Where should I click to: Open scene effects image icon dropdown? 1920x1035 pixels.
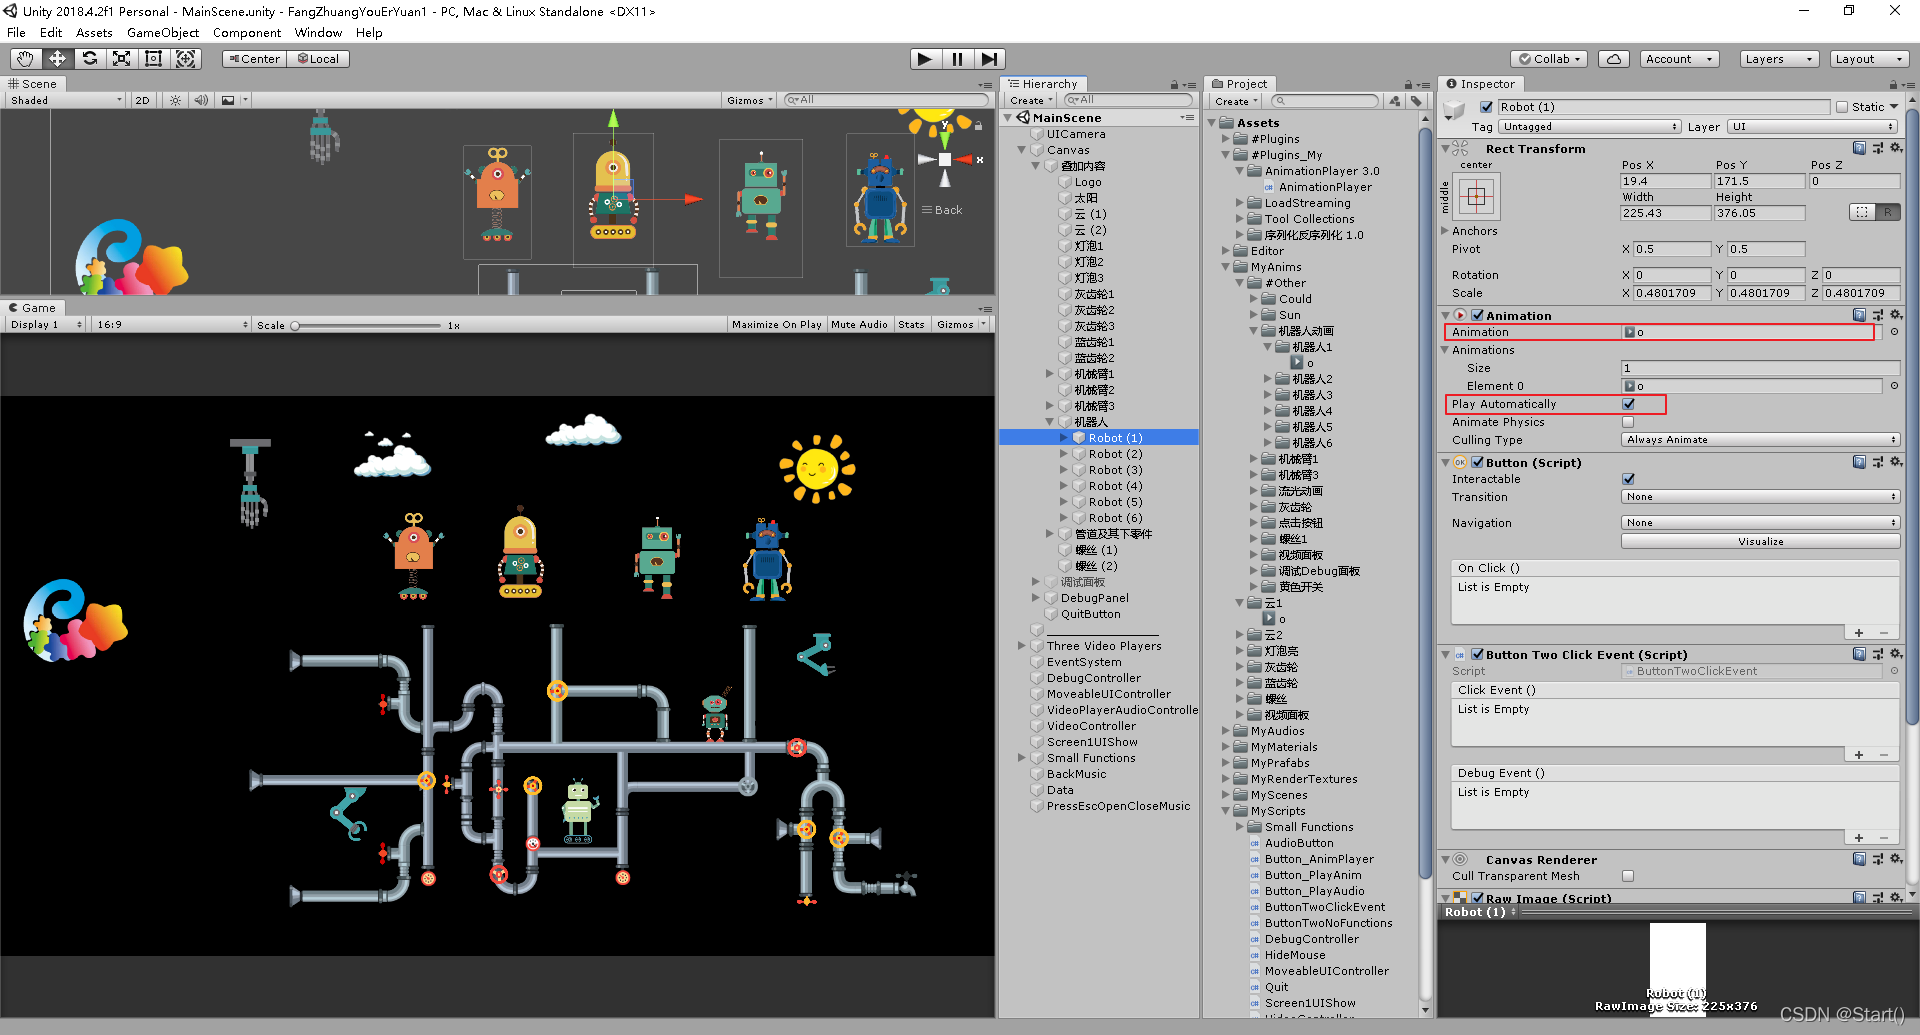coord(233,100)
